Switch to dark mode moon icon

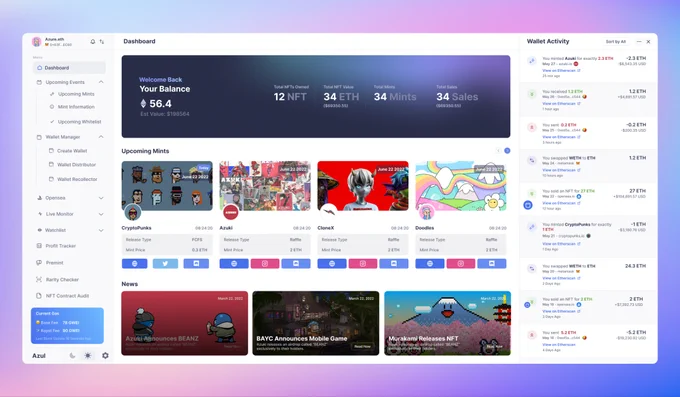[x=72, y=355]
